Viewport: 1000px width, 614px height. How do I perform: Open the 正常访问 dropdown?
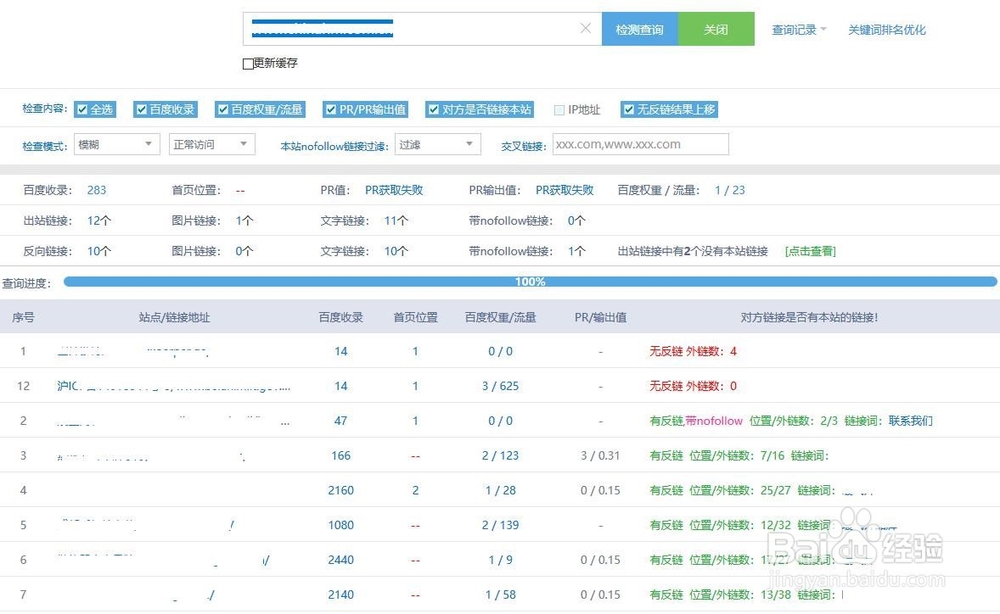pyautogui.click(x=211, y=144)
